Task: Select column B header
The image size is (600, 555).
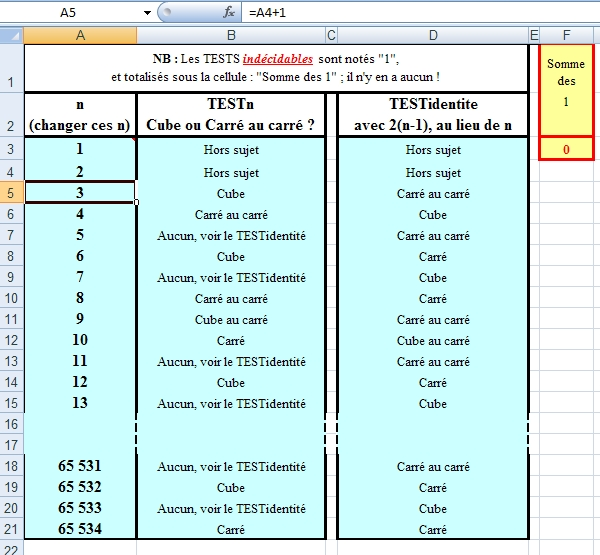Action: (x=230, y=36)
